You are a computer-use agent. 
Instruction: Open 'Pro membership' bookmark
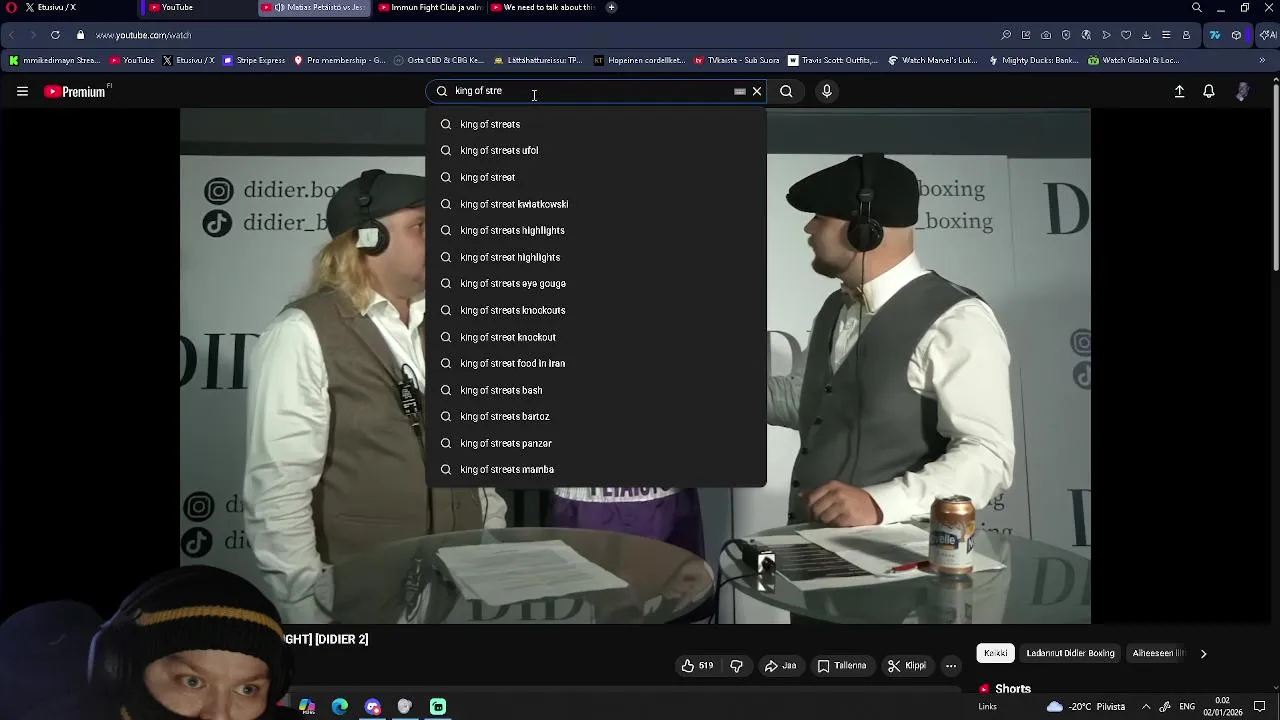[x=339, y=60]
